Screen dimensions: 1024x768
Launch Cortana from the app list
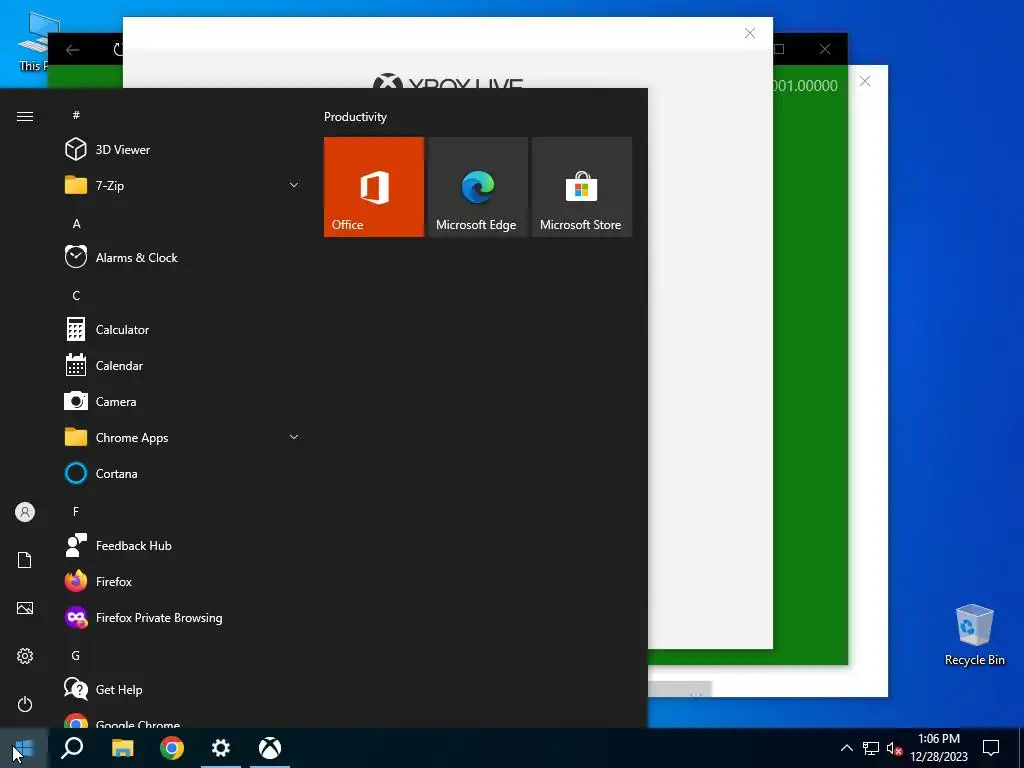pyautogui.click(x=183, y=473)
